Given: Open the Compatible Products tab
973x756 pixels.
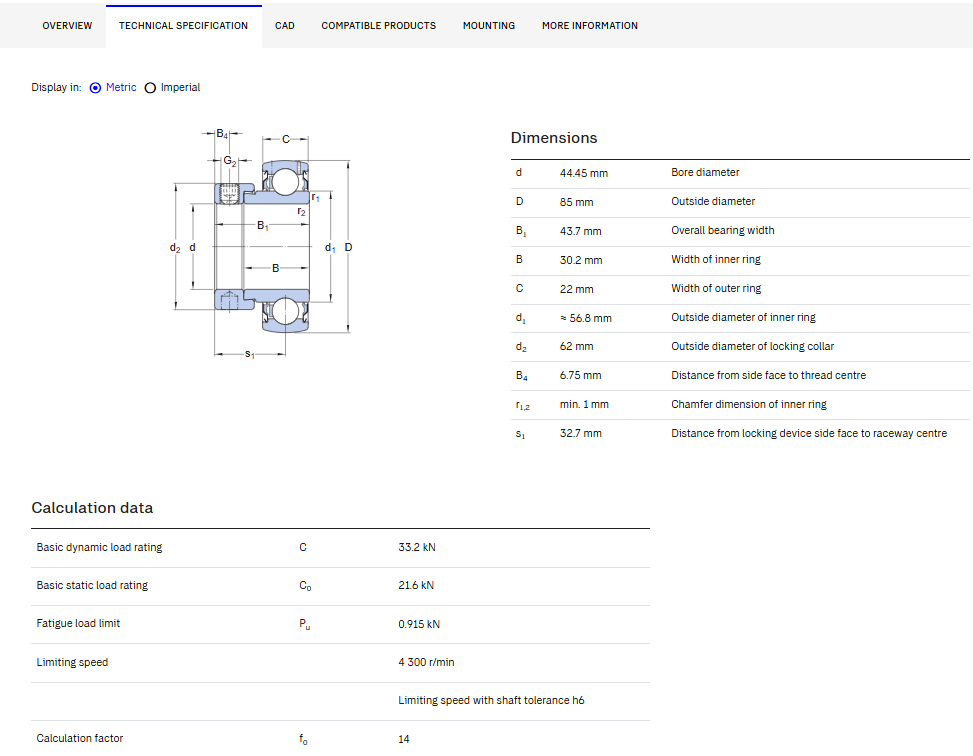Looking at the screenshot, I should click(379, 25).
